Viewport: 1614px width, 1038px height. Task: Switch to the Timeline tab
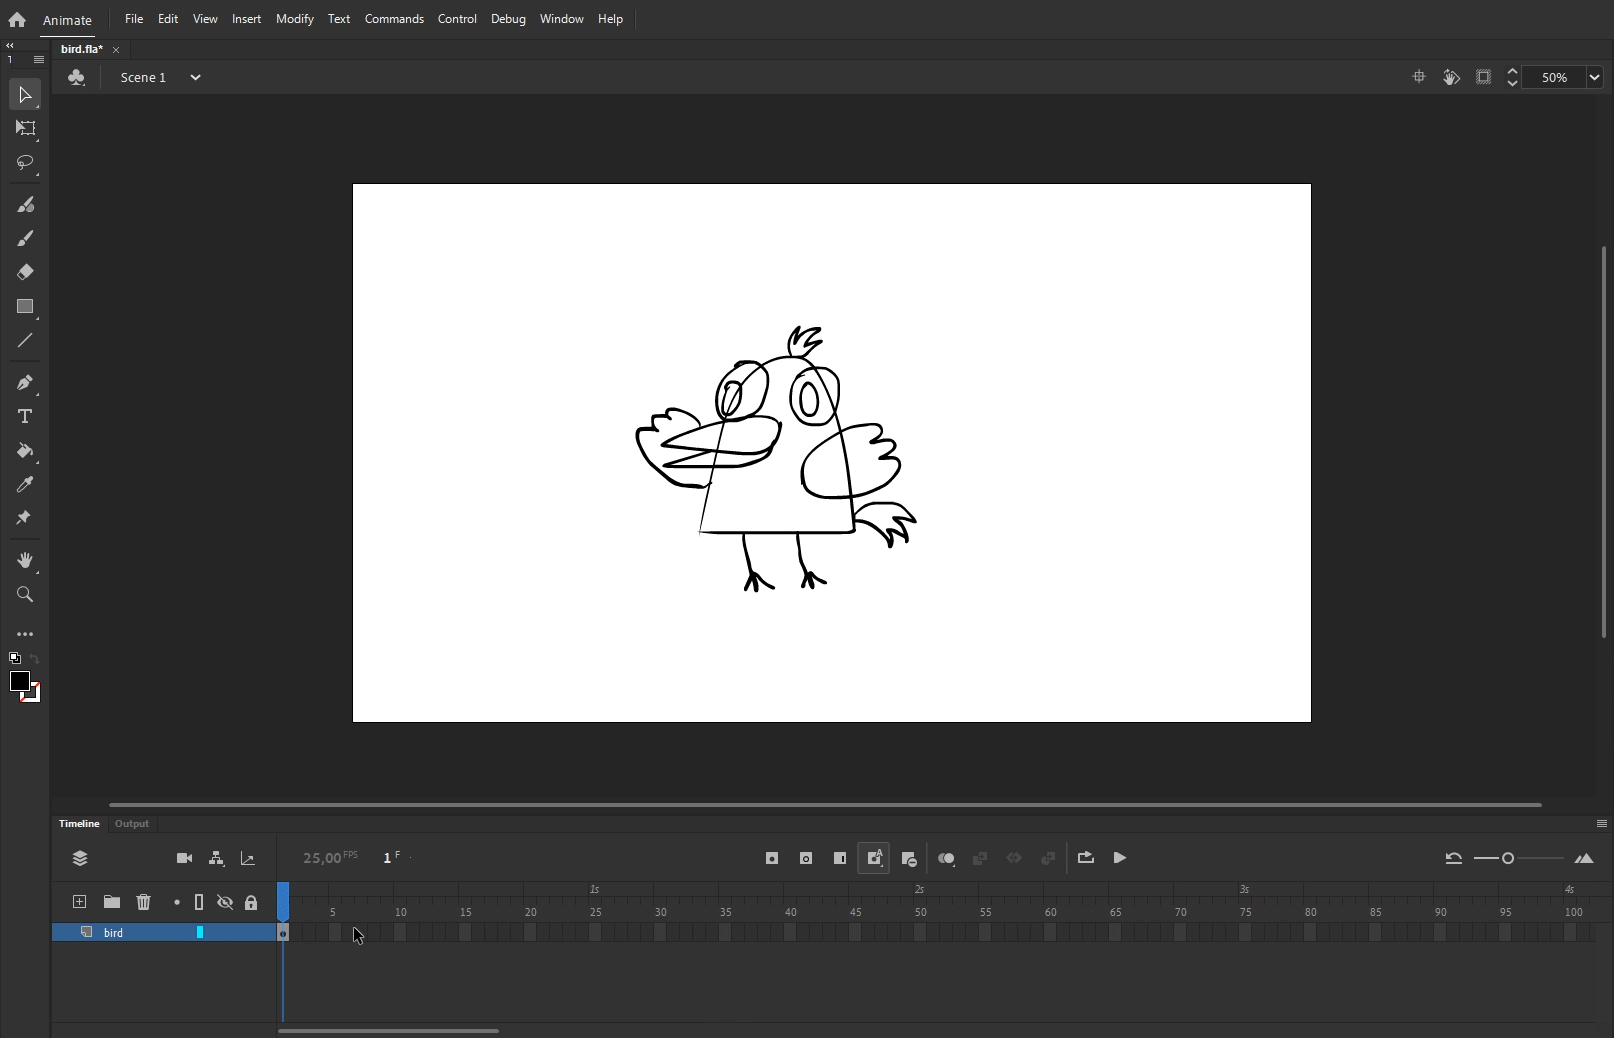pos(79,824)
